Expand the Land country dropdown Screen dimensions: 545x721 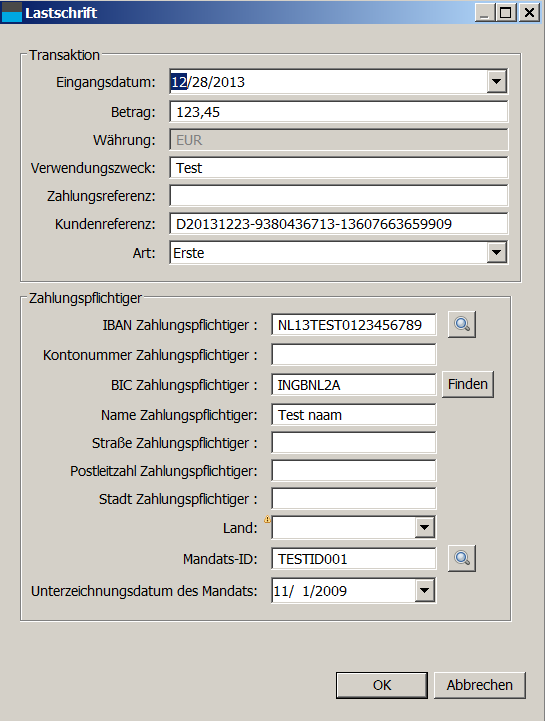(x=353, y=528)
